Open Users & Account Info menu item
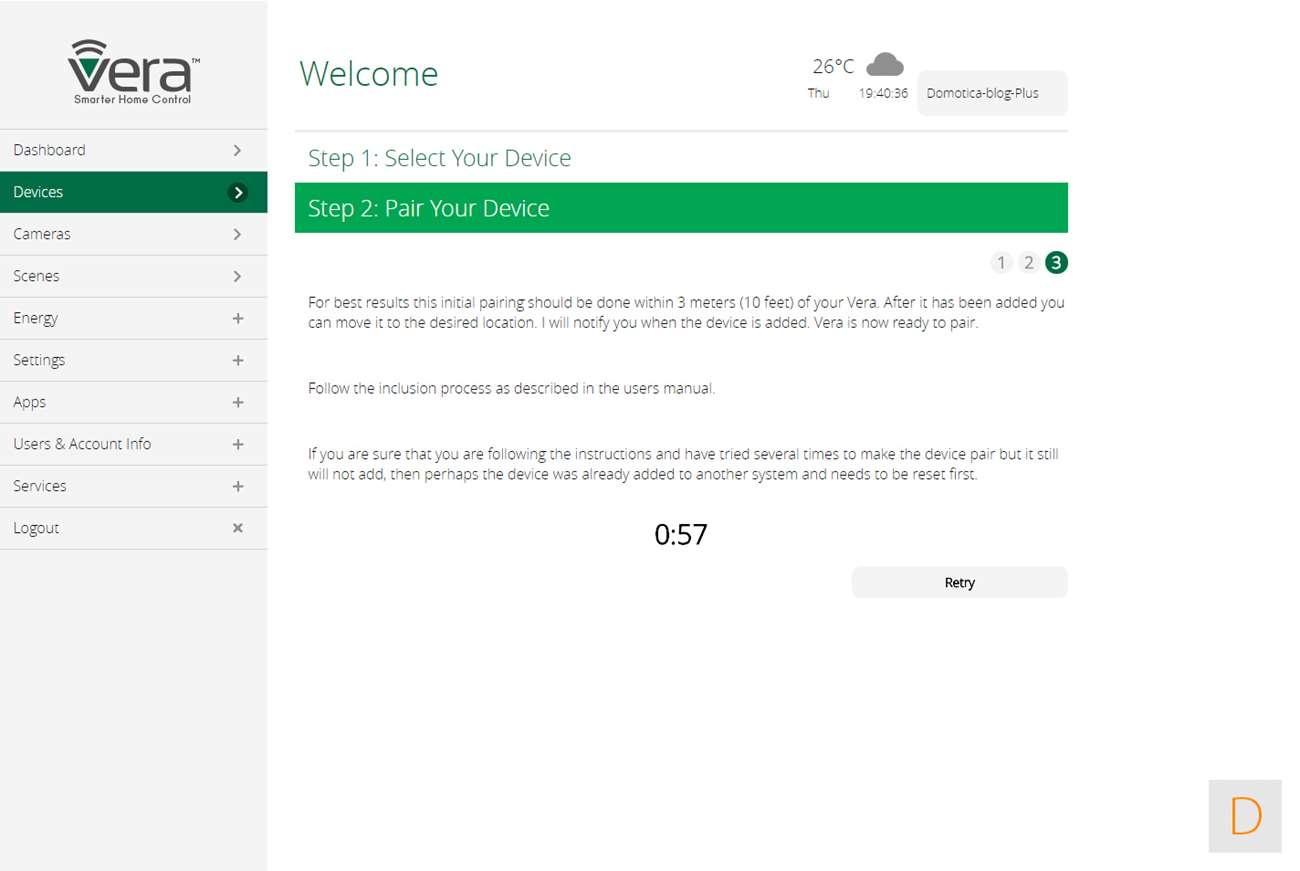Viewport: 1300px width, 871px height. pyautogui.click(x=134, y=444)
